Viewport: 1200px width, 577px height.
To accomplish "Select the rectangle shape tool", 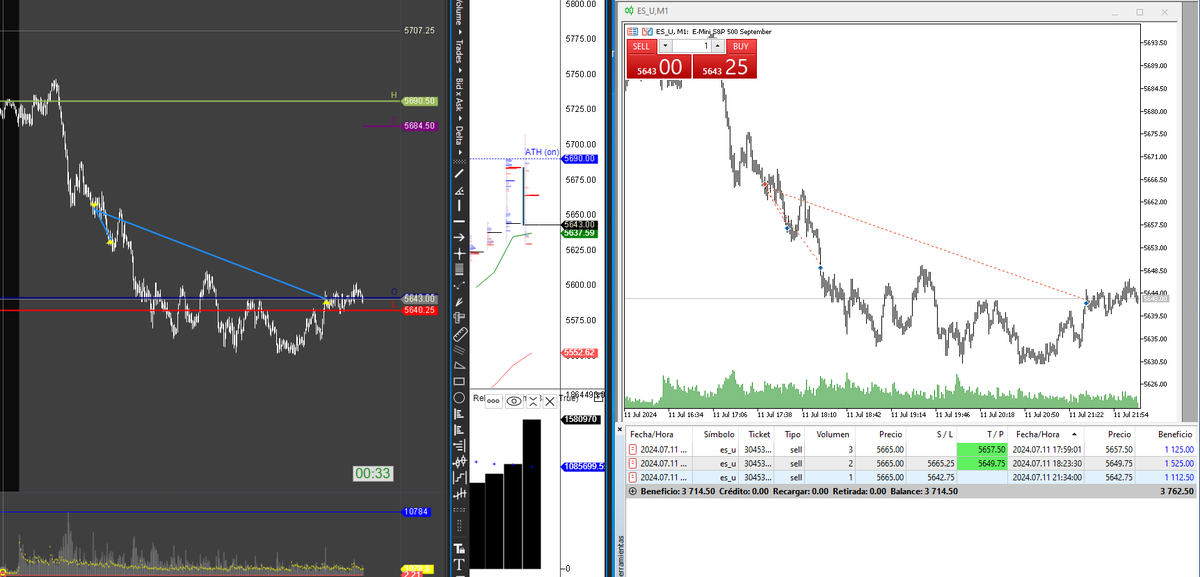I will [459, 381].
